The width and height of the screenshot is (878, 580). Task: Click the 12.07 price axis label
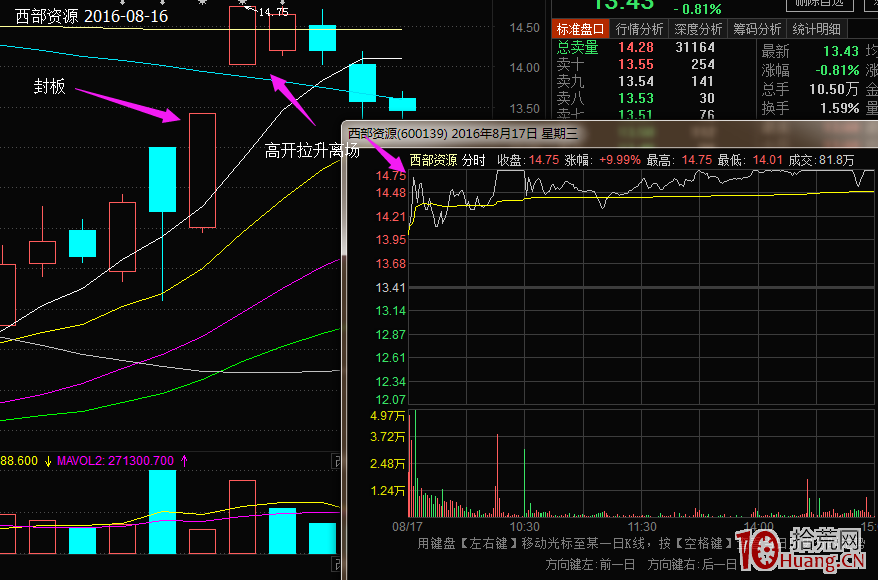click(390, 400)
